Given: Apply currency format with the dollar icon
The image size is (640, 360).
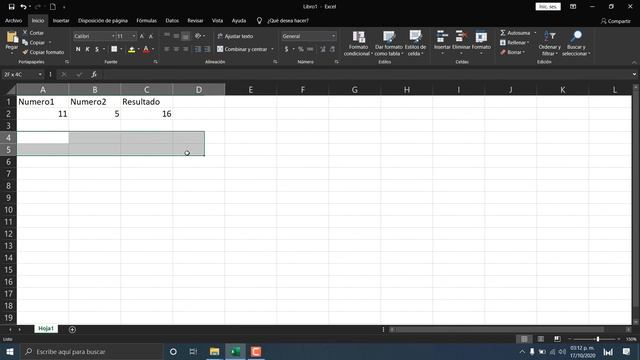Looking at the screenshot, I should click(x=287, y=49).
